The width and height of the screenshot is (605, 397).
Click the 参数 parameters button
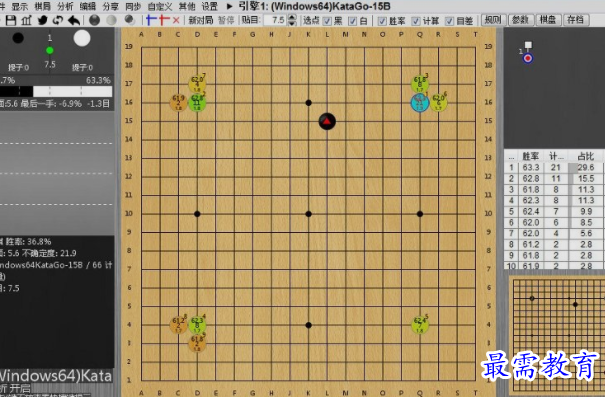pyautogui.click(x=520, y=20)
